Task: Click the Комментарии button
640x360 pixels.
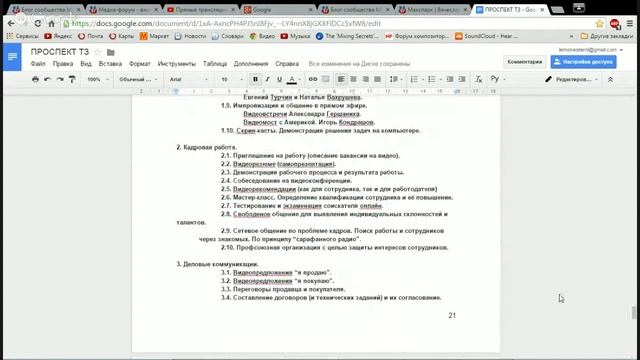Action: (524, 62)
